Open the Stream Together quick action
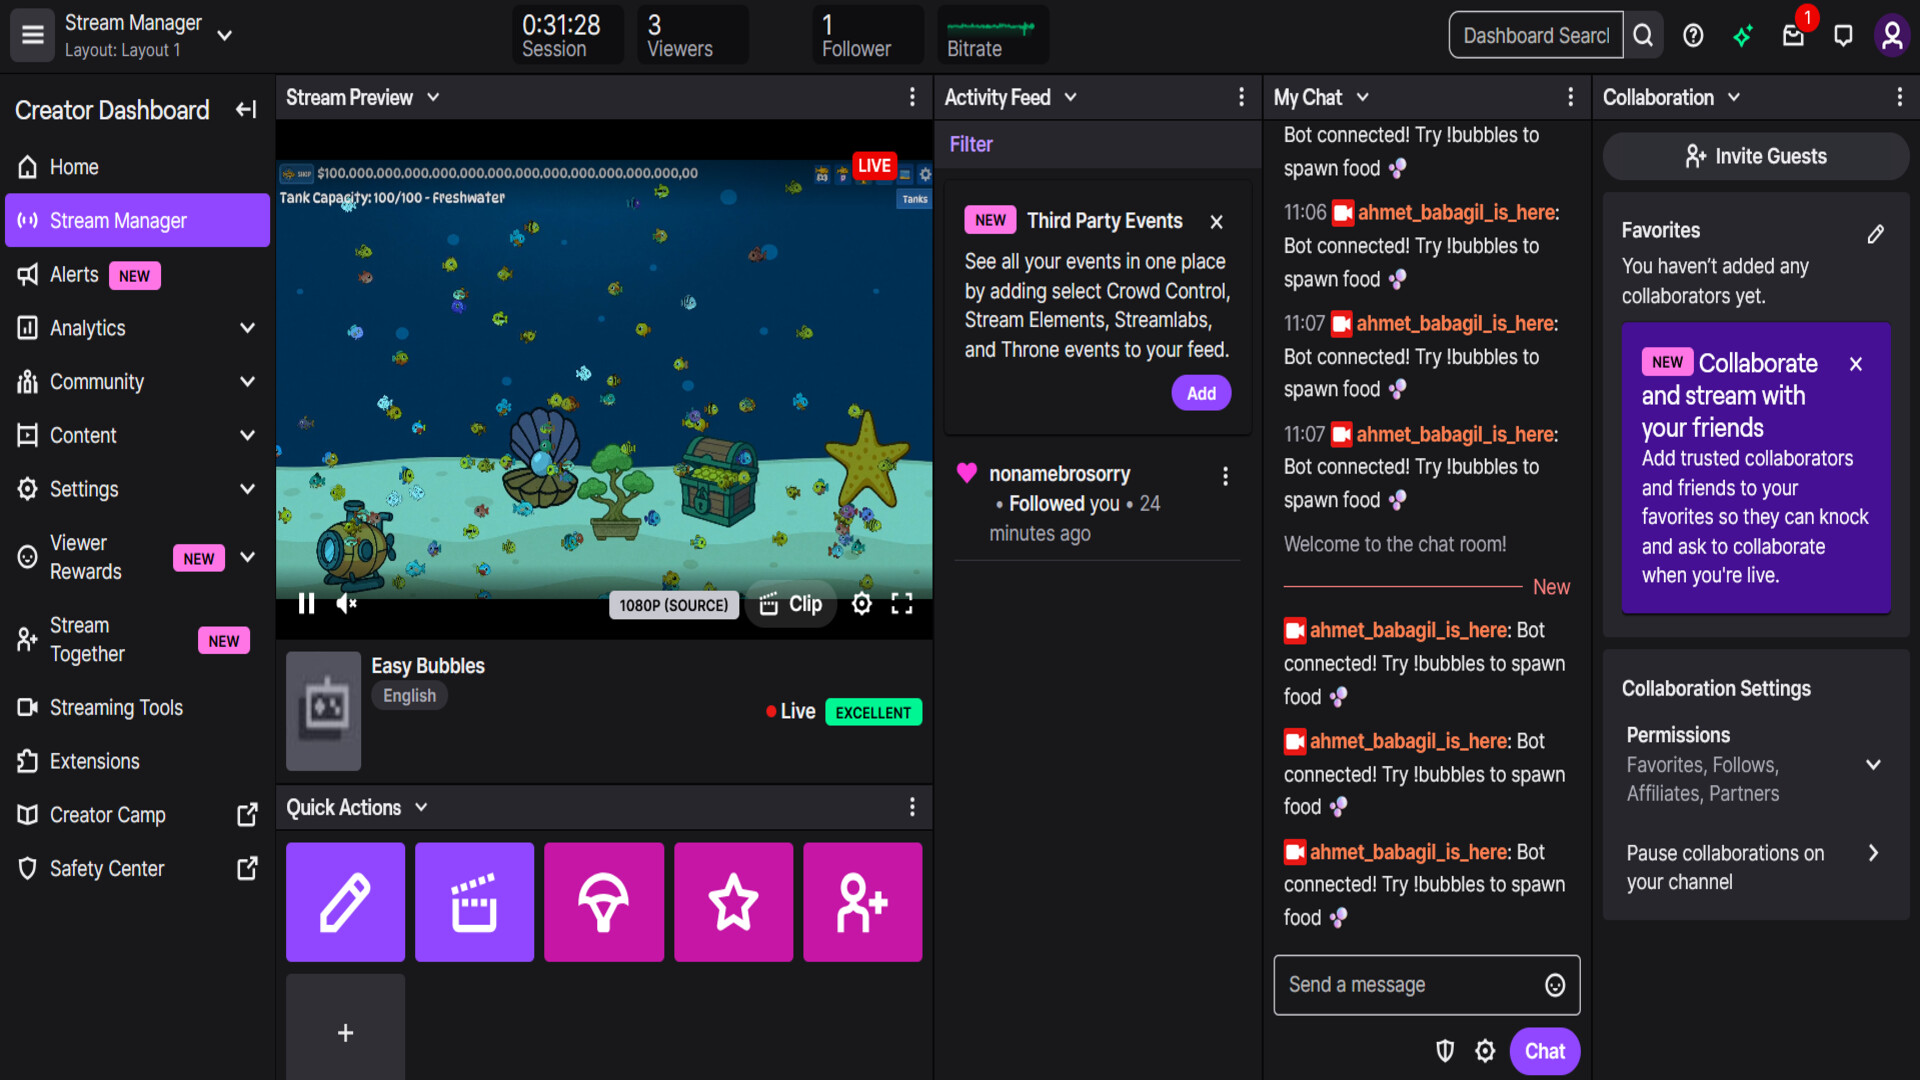Screen dimensions: 1920x1080 (861, 901)
